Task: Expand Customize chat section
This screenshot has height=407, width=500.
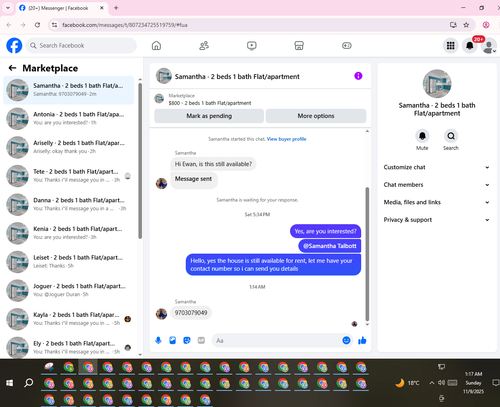Action: pyautogui.click(x=437, y=167)
